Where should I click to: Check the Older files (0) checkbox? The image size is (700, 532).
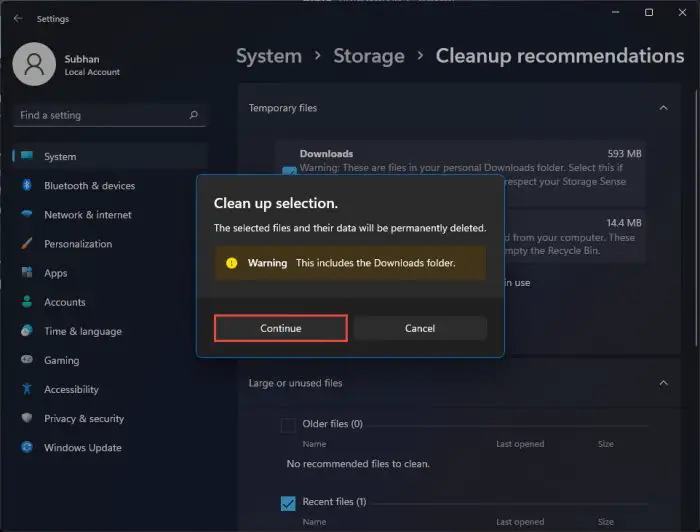[288, 425]
